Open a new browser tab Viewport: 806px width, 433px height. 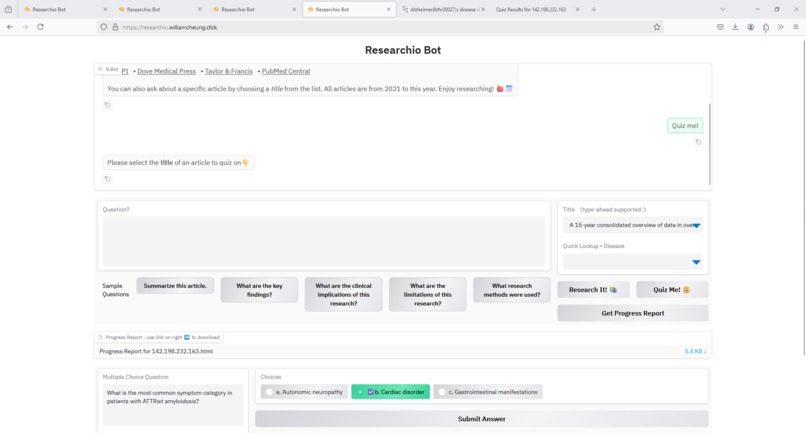(593, 9)
